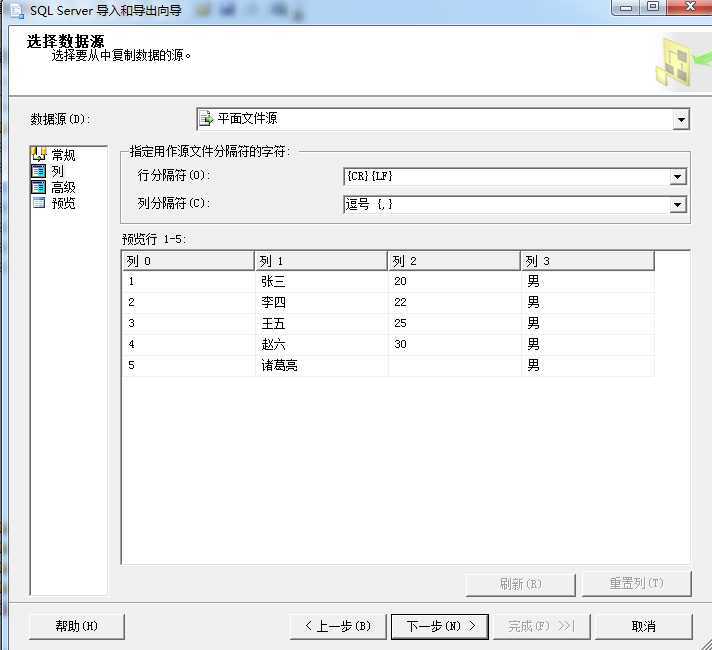Click the age value 25 cell
Viewport: 712px width, 650px height.
(x=455, y=323)
